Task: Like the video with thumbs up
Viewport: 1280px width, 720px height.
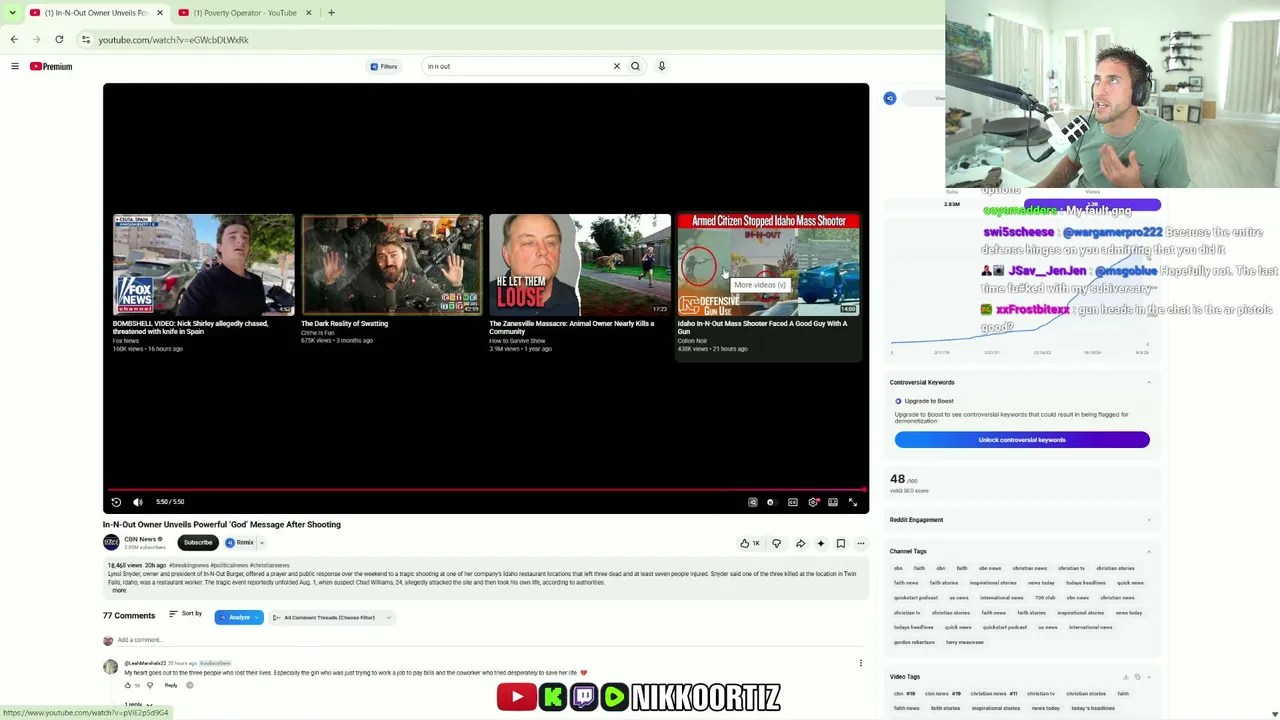Action: click(750, 543)
